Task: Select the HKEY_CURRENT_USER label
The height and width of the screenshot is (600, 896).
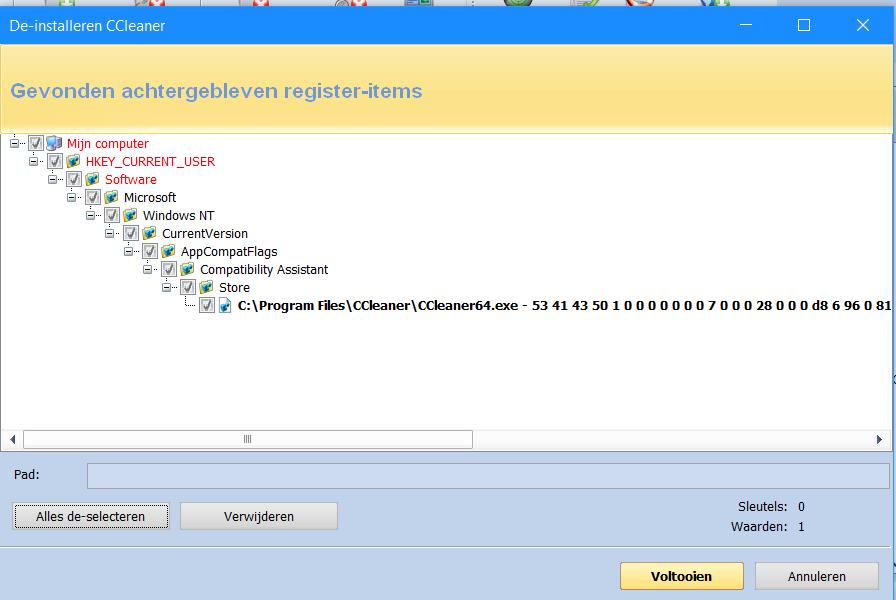Action: coord(150,162)
